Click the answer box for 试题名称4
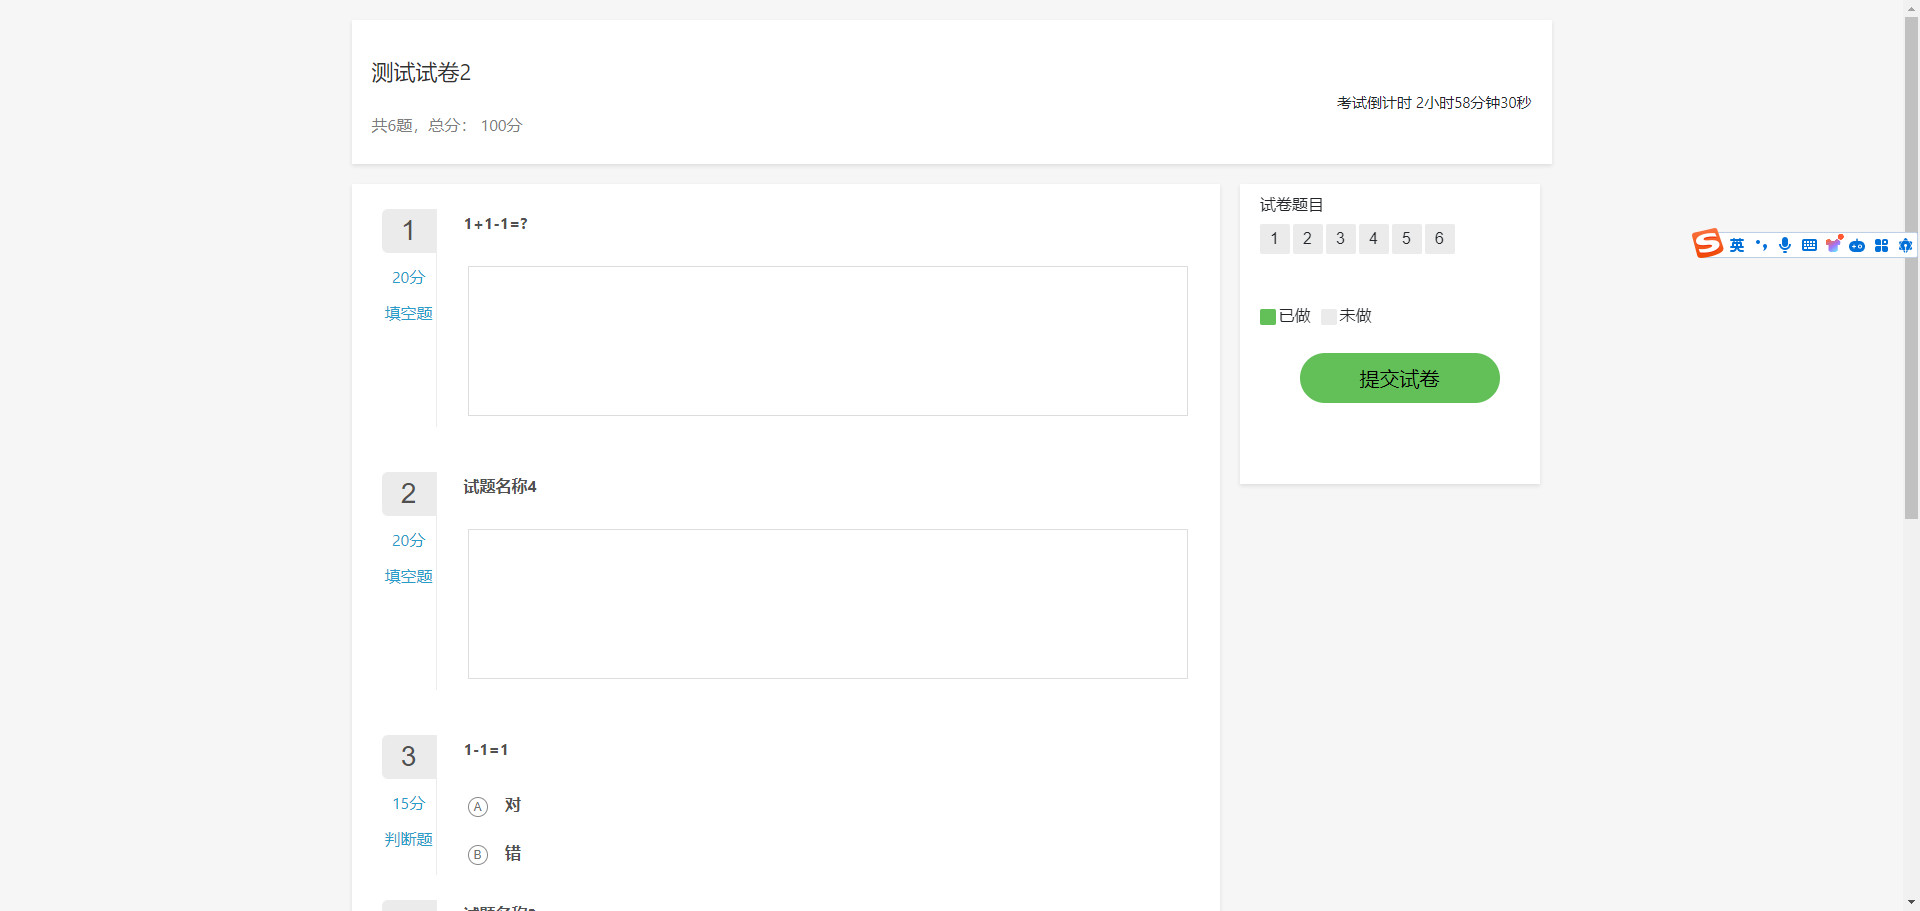The image size is (1920, 911). (x=827, y=604)
